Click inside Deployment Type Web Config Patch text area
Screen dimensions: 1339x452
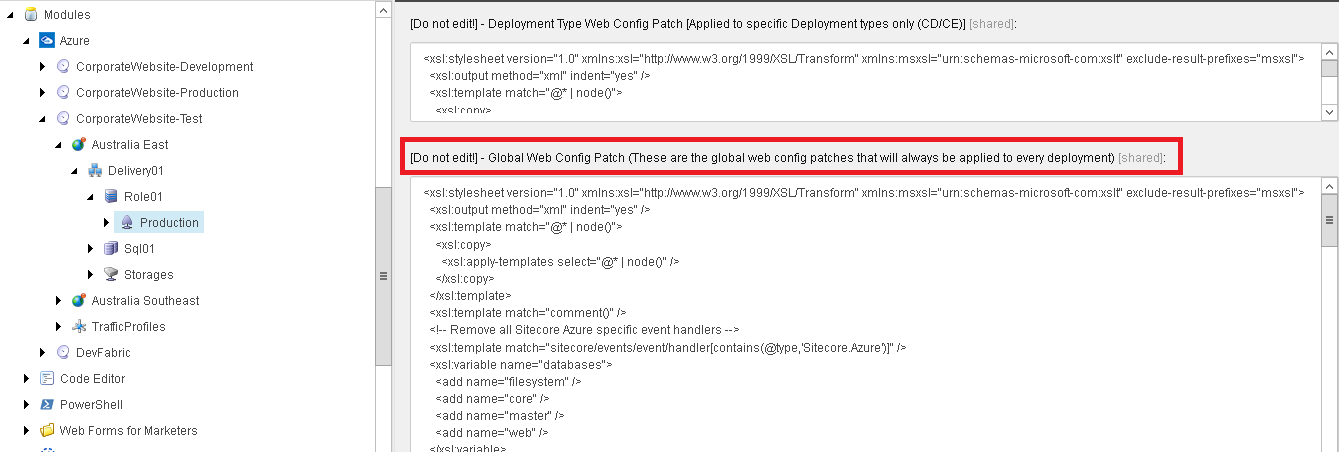coord(865,82)
